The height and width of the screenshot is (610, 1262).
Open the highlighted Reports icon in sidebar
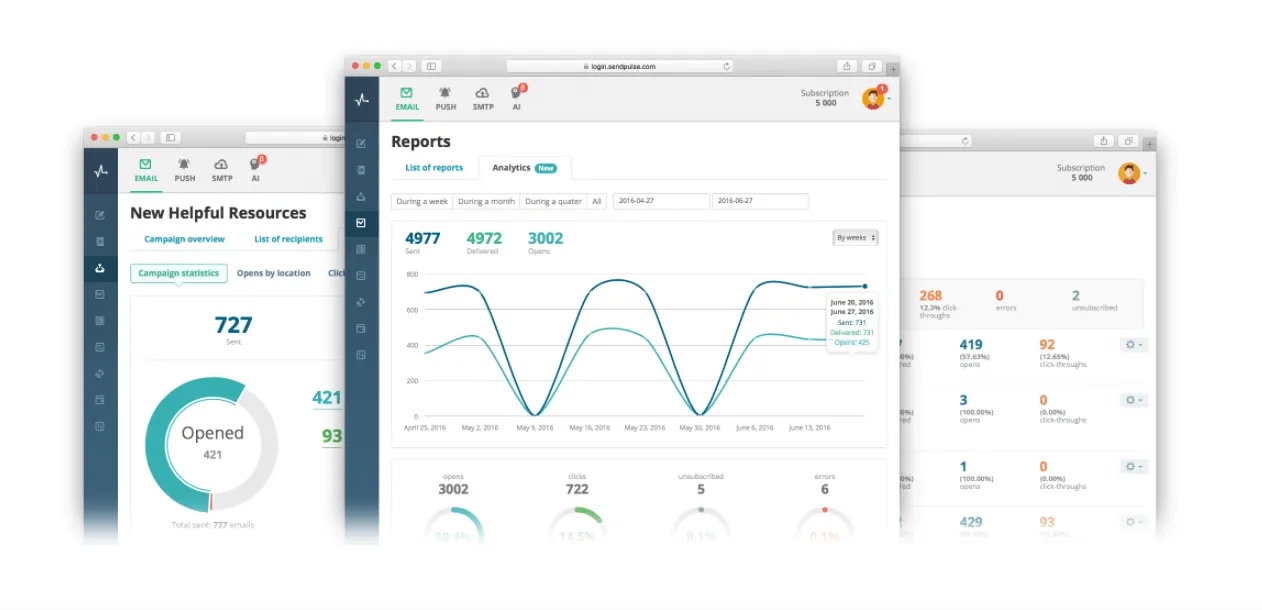[361, 223]
